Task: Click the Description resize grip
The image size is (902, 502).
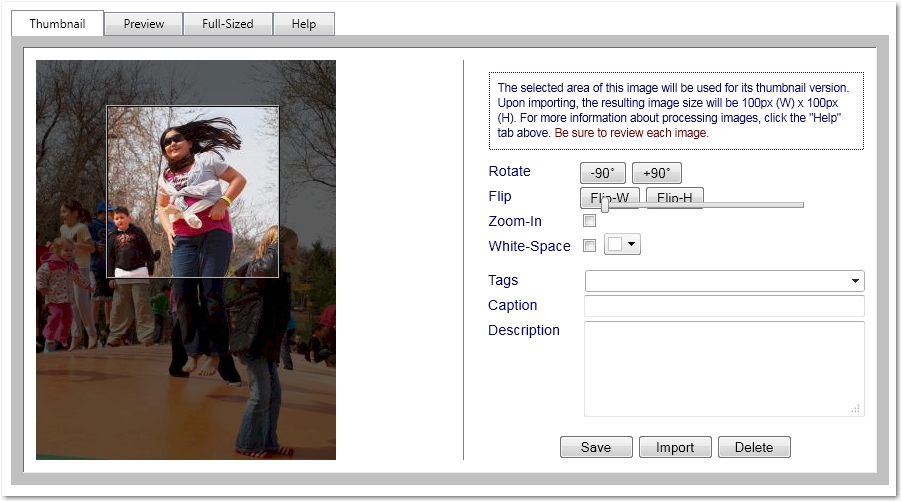Action: point(856,408)
